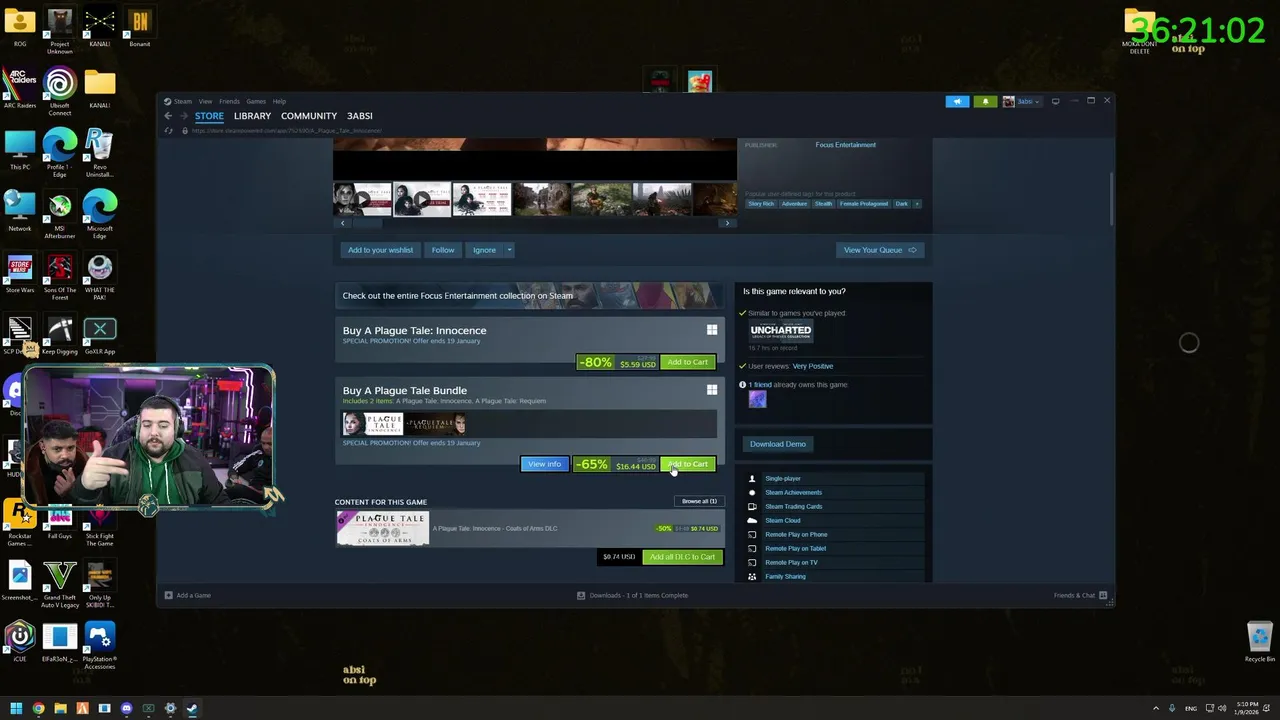
Task: Click the store URL address field
Action: click(286, 131)
